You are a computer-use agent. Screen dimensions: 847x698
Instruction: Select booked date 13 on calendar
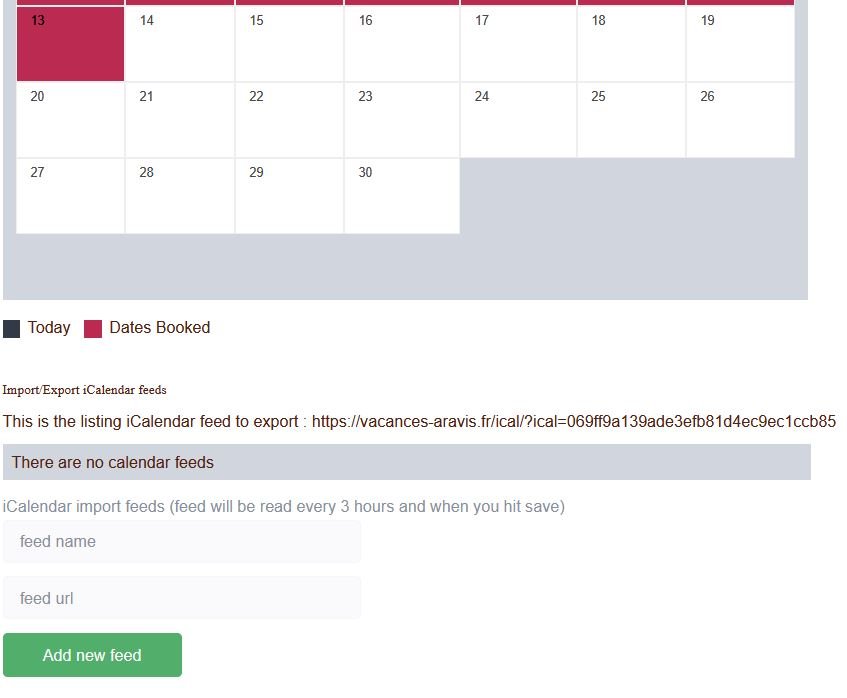[70, 44]
